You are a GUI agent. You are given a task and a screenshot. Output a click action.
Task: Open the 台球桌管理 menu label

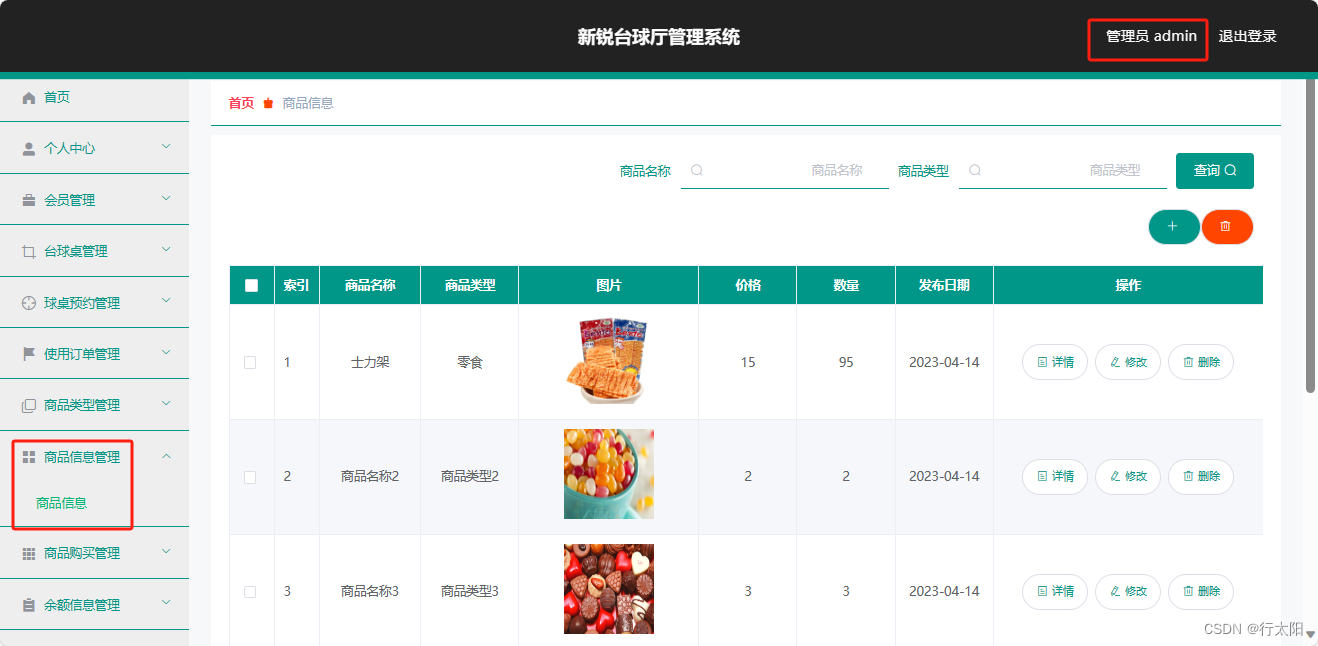coord(76,251)
